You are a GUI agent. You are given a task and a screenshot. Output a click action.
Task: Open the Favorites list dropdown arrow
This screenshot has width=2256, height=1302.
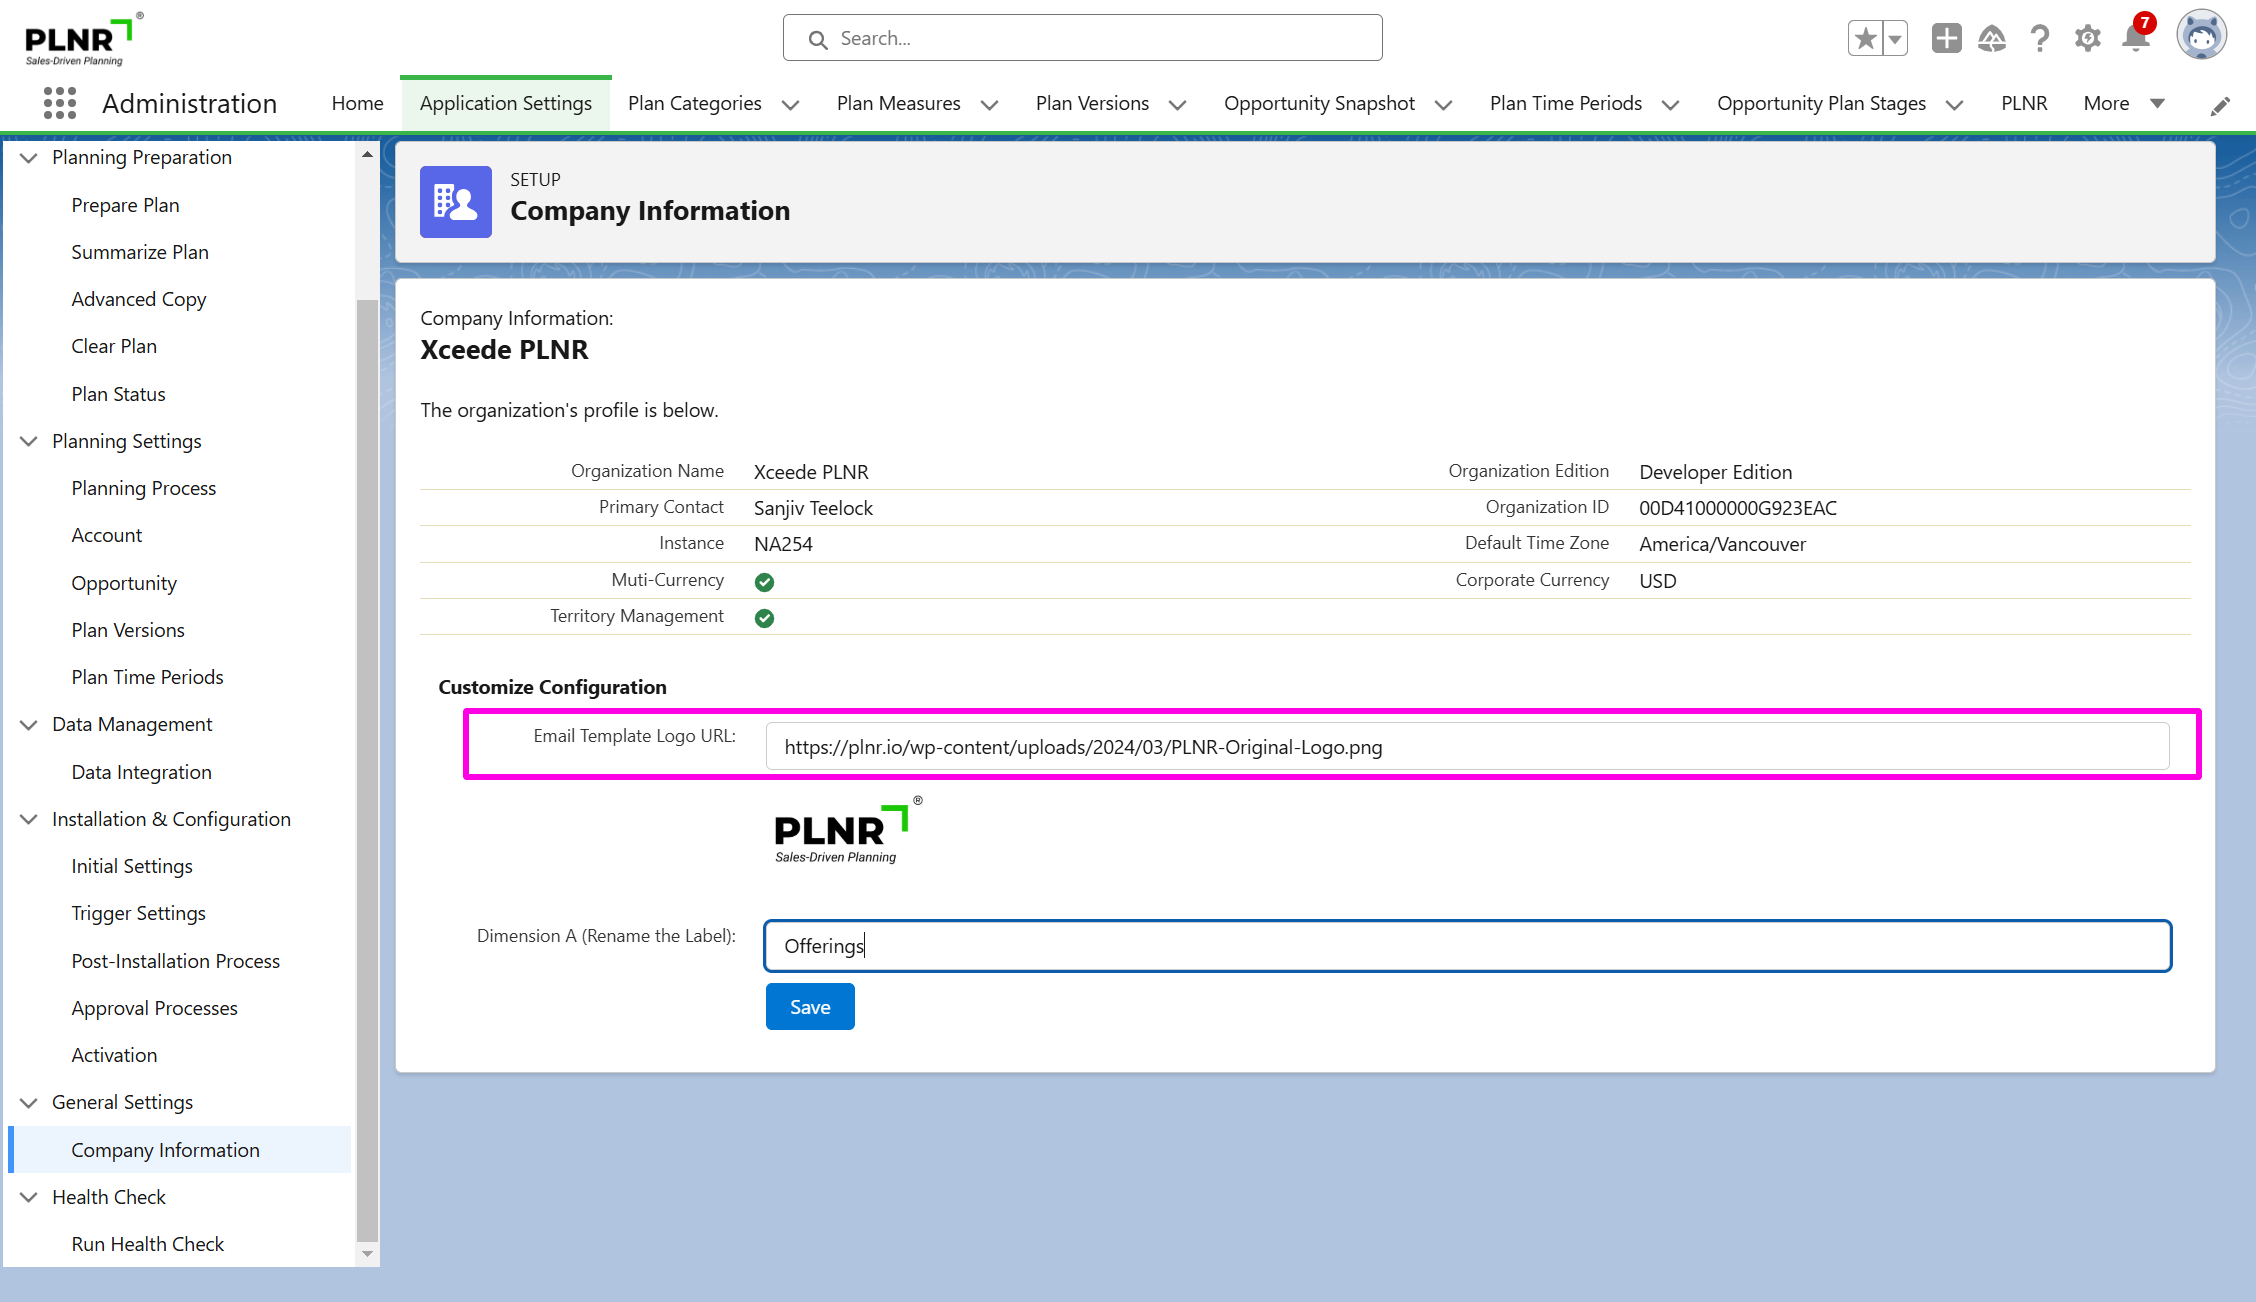(1895, 39)
